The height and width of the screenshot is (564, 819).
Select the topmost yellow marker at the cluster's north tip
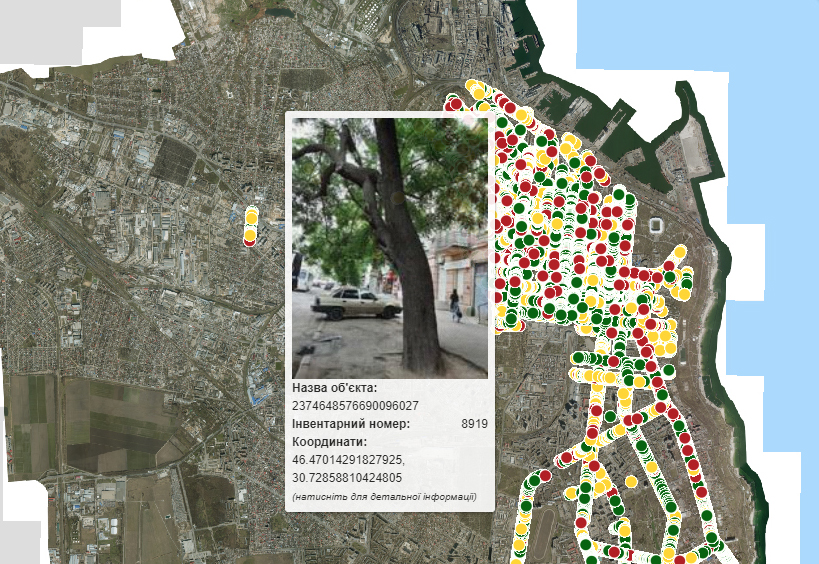[x=473, y=84]
